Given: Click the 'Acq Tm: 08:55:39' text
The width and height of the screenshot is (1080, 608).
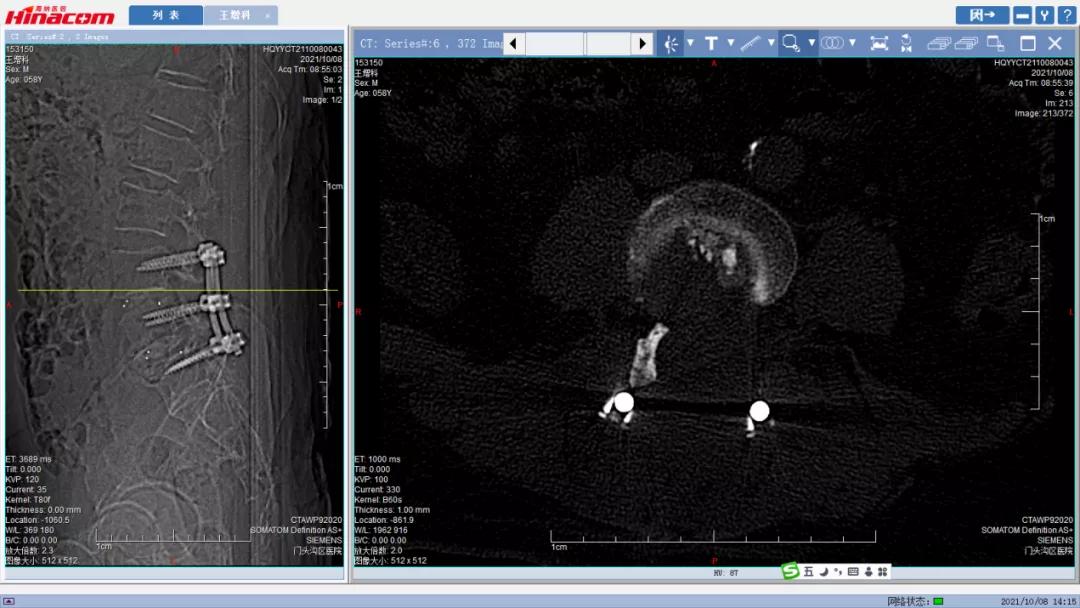Looking at the screenshot, I should point(1041,83).
